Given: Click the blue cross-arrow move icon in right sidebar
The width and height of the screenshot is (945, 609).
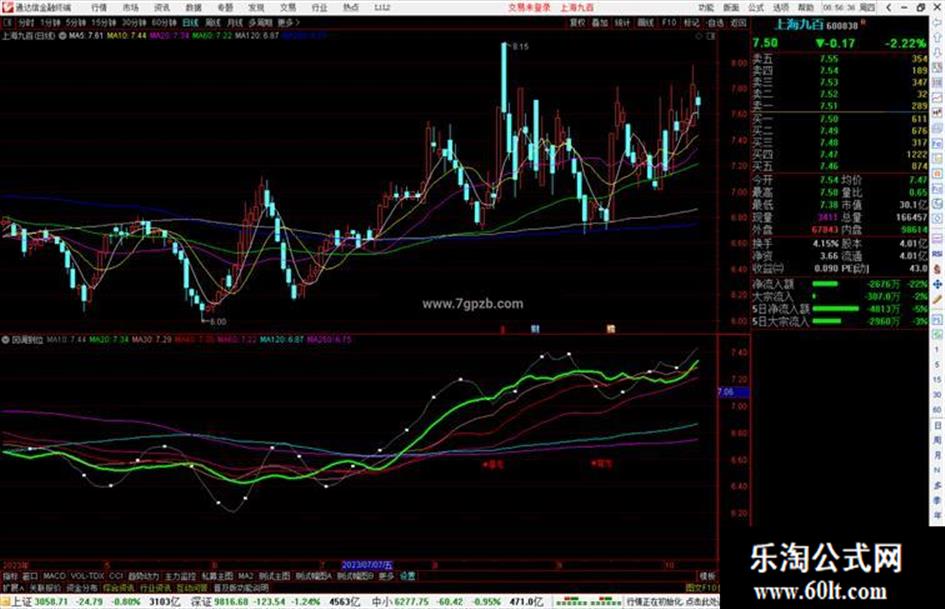Looking at the screenshot, I should click(938, 284).
